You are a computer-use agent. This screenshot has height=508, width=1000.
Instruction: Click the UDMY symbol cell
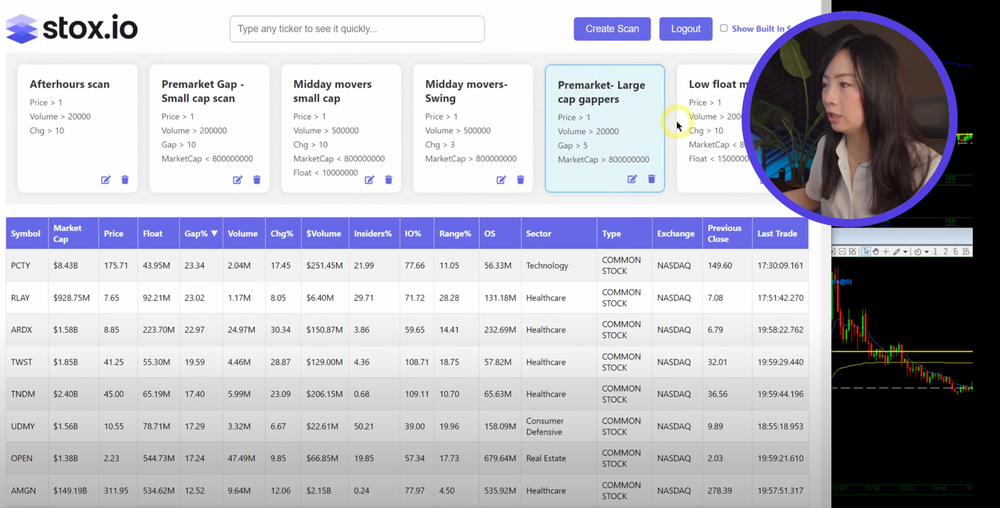(x=27, y=426)
